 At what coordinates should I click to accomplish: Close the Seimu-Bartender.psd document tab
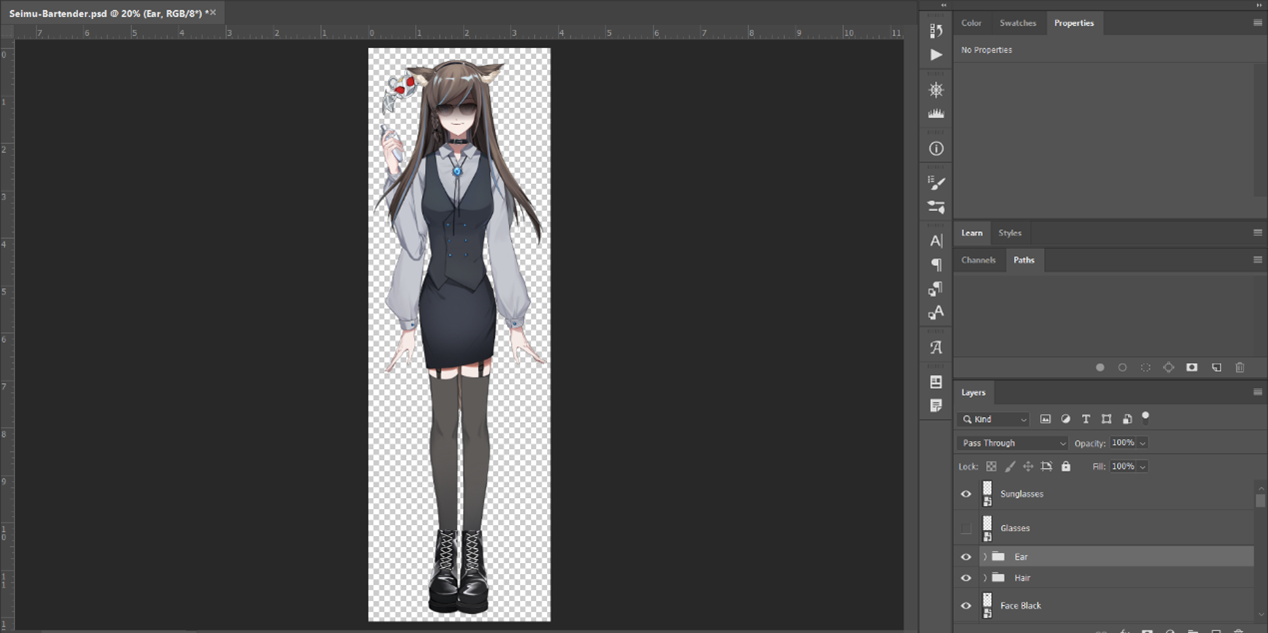(x=212, y=13)
